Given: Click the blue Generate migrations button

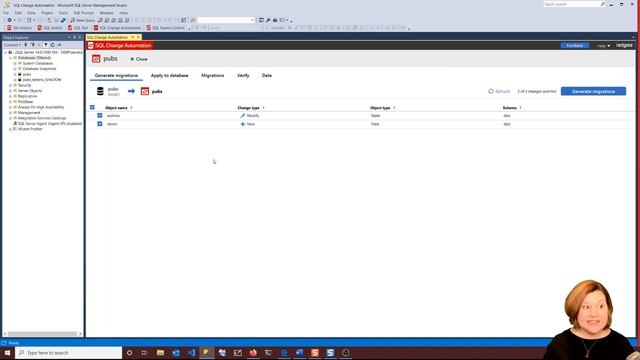Looking at the screenshot, I should 593,91.
